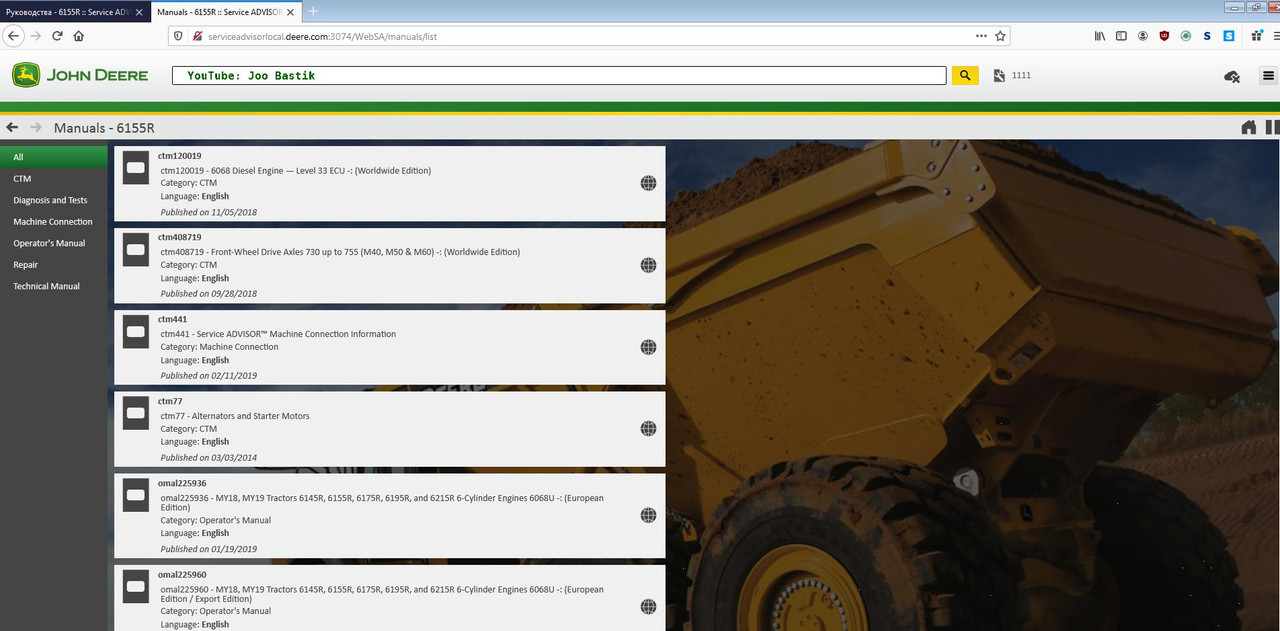
Task: Select Machine Connection category
Action: [54, 222]
